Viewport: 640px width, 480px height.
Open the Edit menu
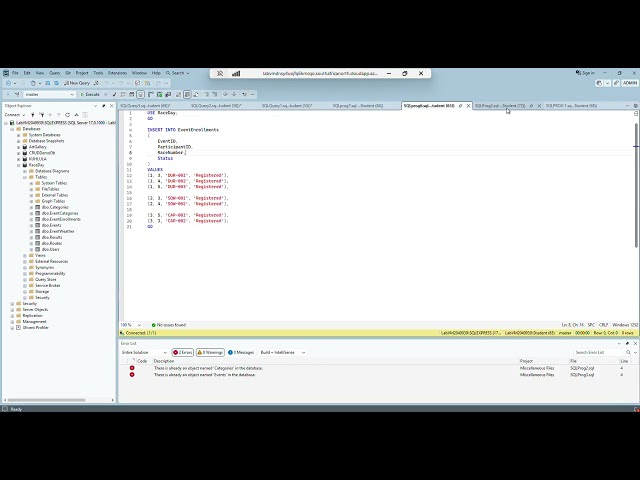(x=27, y=73)
